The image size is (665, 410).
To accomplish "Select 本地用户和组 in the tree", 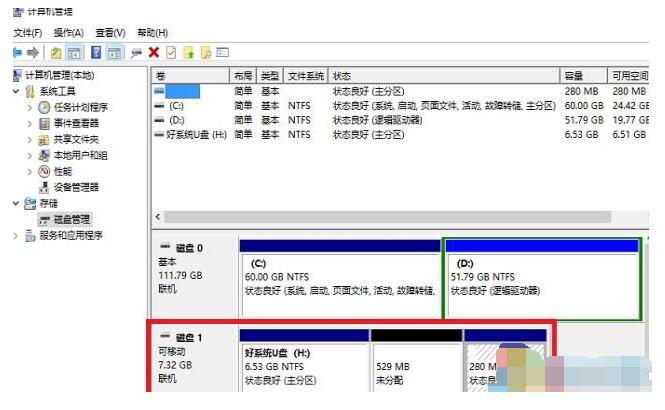I will (81, 156).
